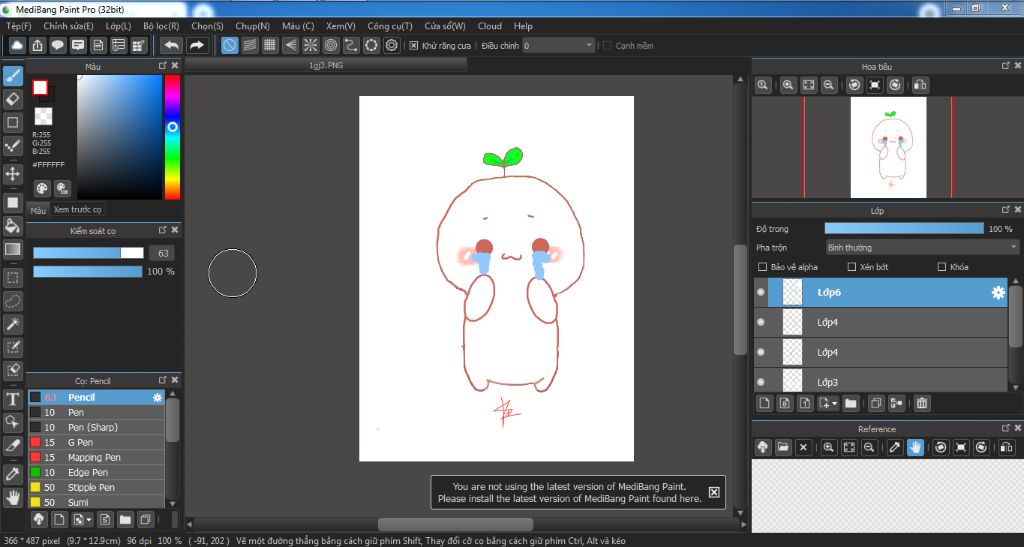Image resolution: width=1024 pixels, height=547 pixels.
Task: Select the Gradient tool
Action: [x=12, y=249]
